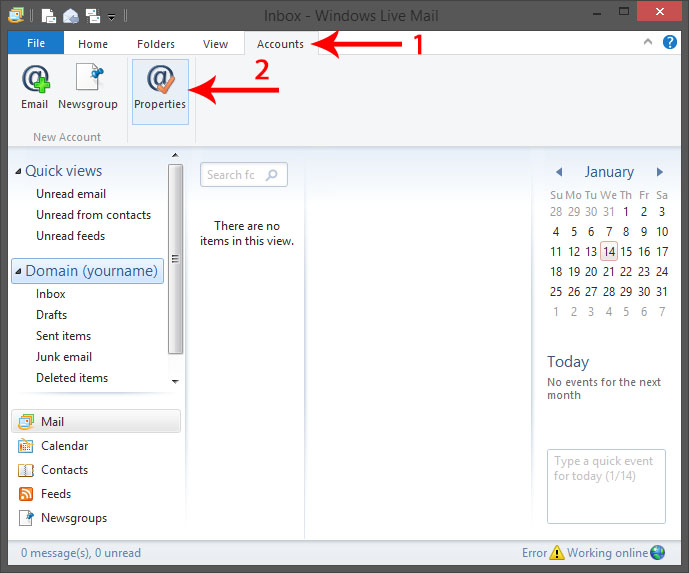Open Unread email quick view

tap(71, 194)
